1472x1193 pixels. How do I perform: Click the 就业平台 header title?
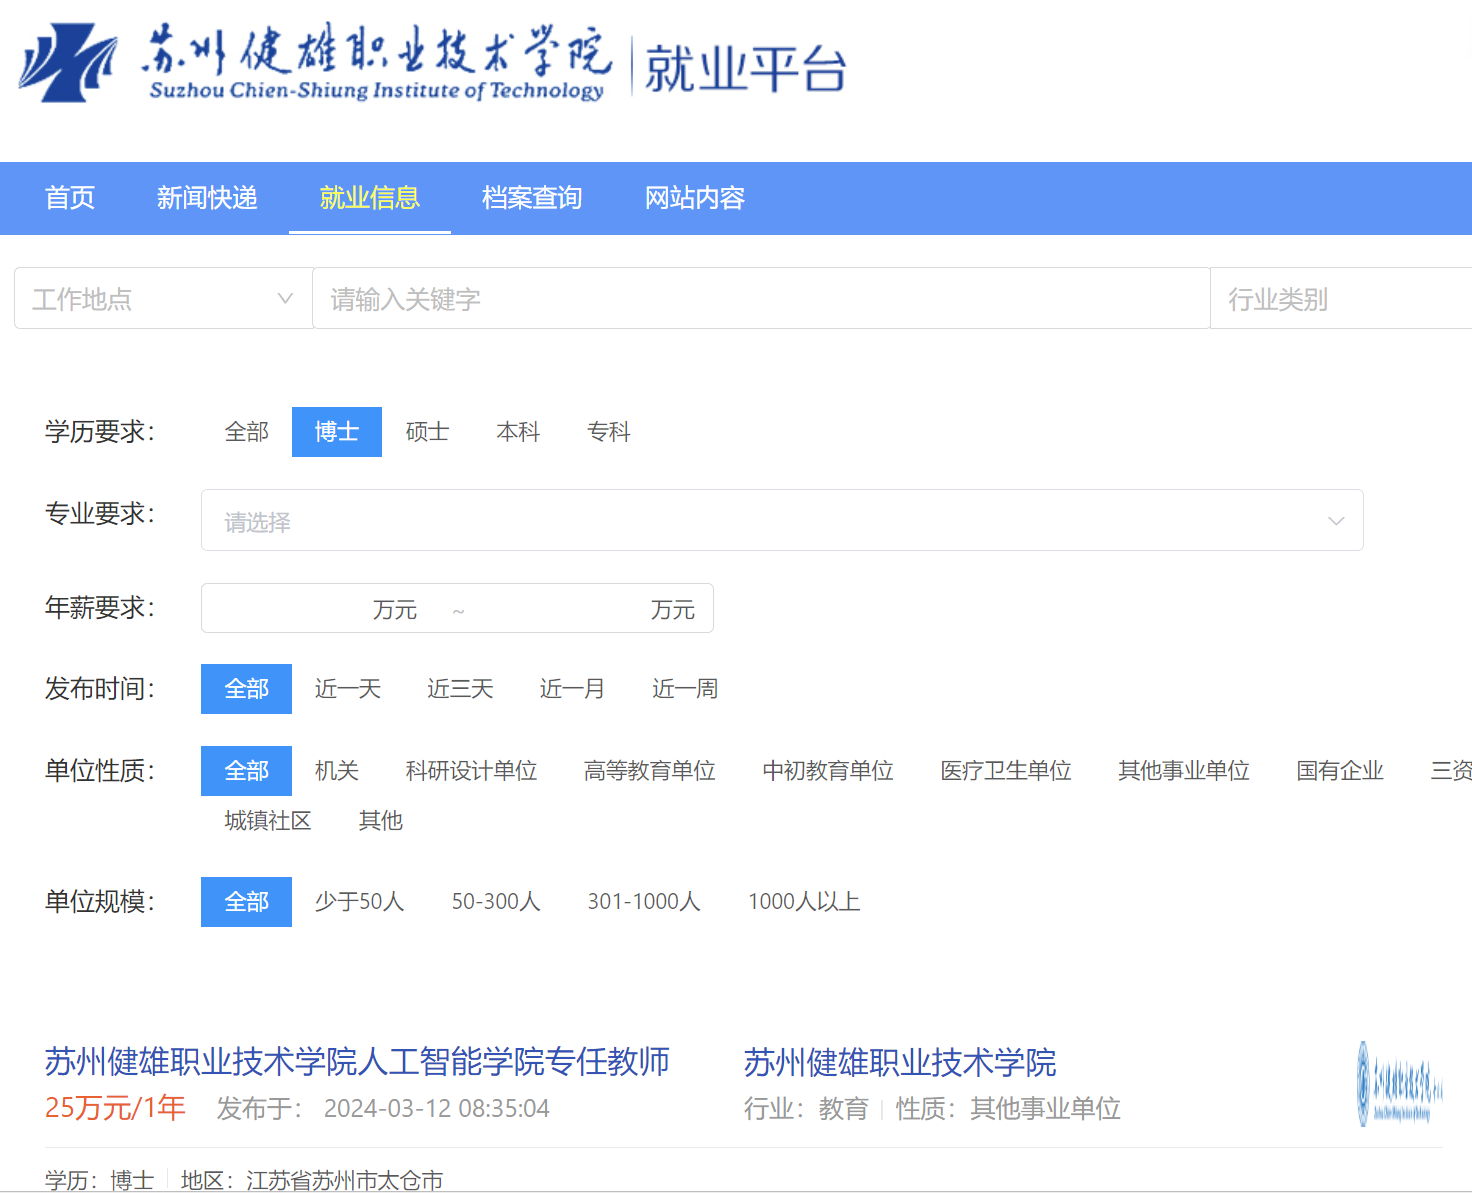[x=746, y=69]
